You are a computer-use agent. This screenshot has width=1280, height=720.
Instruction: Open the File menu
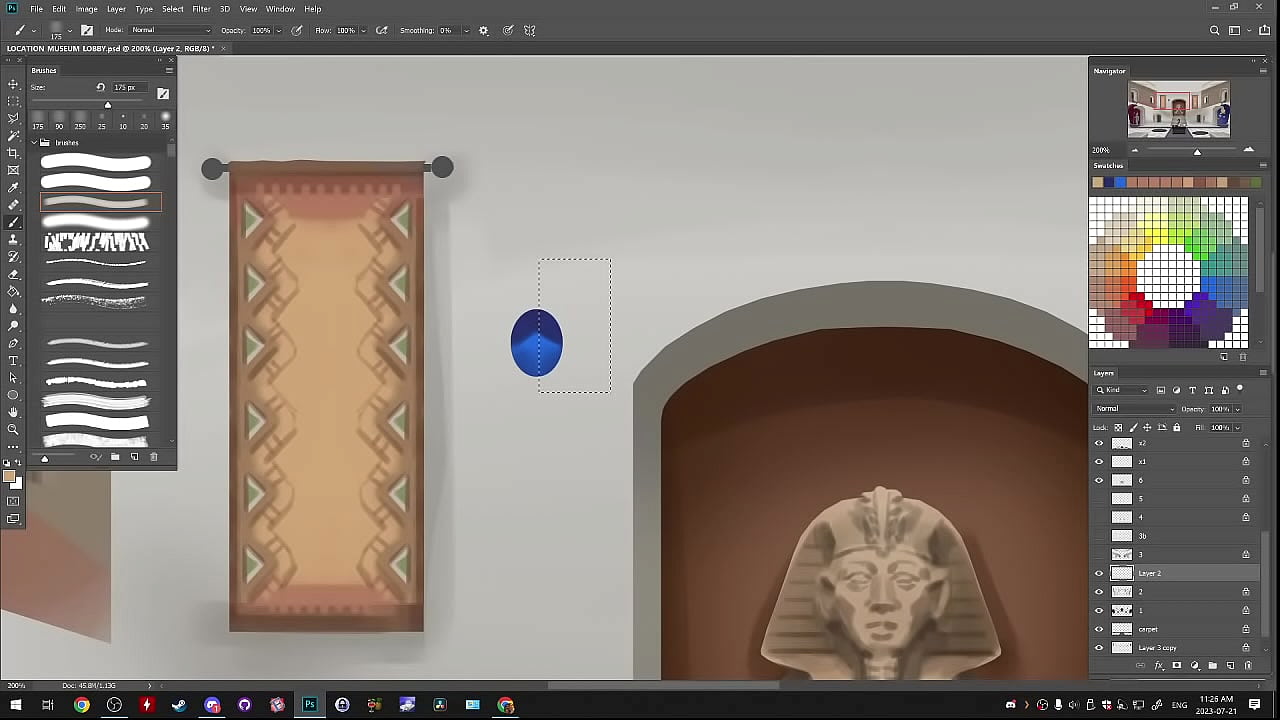36,9
